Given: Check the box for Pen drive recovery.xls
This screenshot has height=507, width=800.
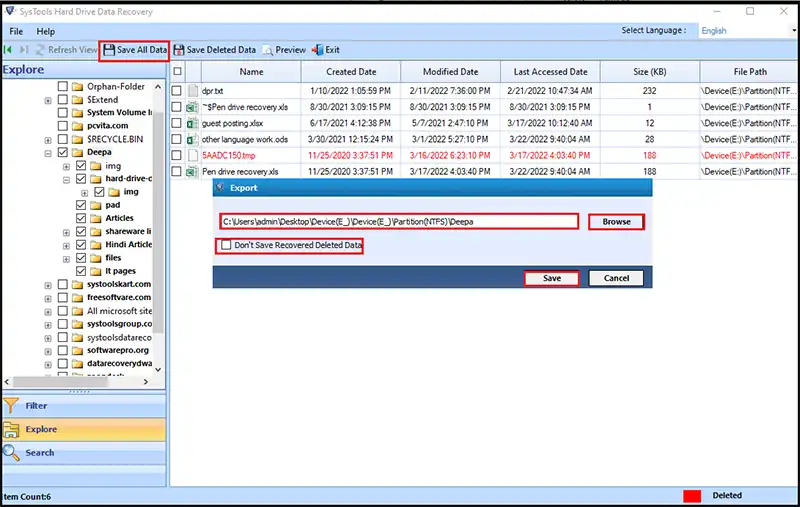Looking at the screenshot, I should point(177,172).
